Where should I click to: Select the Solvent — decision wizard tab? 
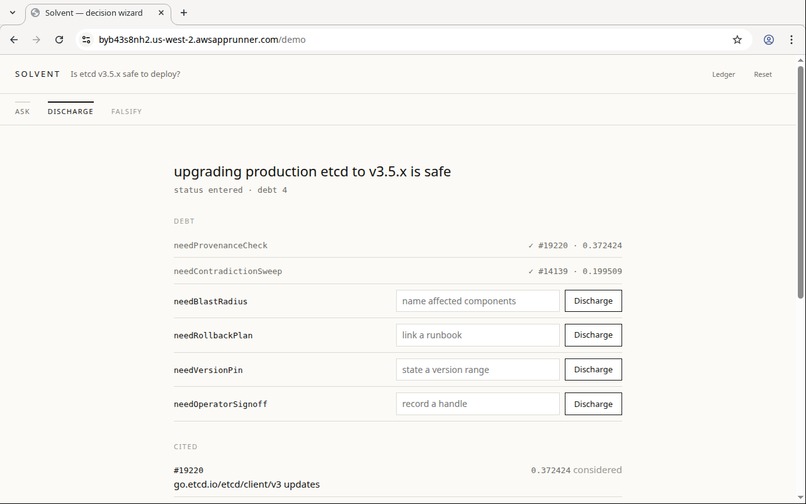(x=98, y=13)
